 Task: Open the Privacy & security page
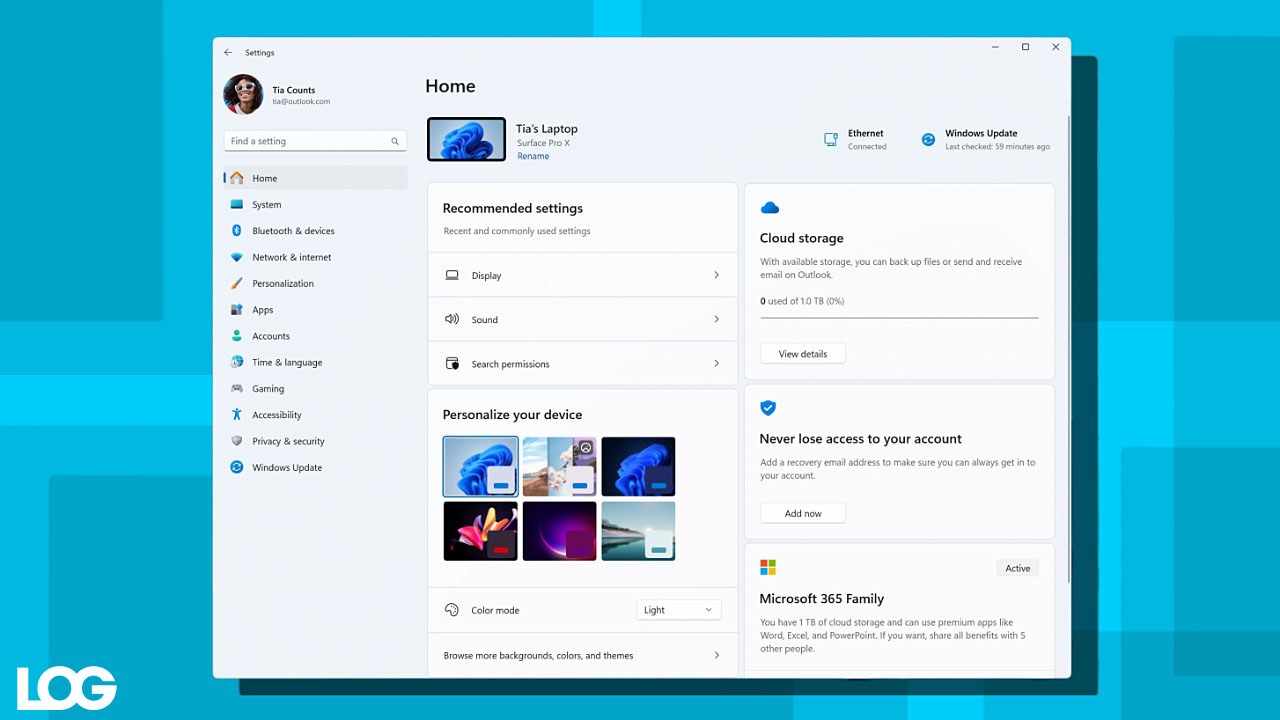[315, 441]
